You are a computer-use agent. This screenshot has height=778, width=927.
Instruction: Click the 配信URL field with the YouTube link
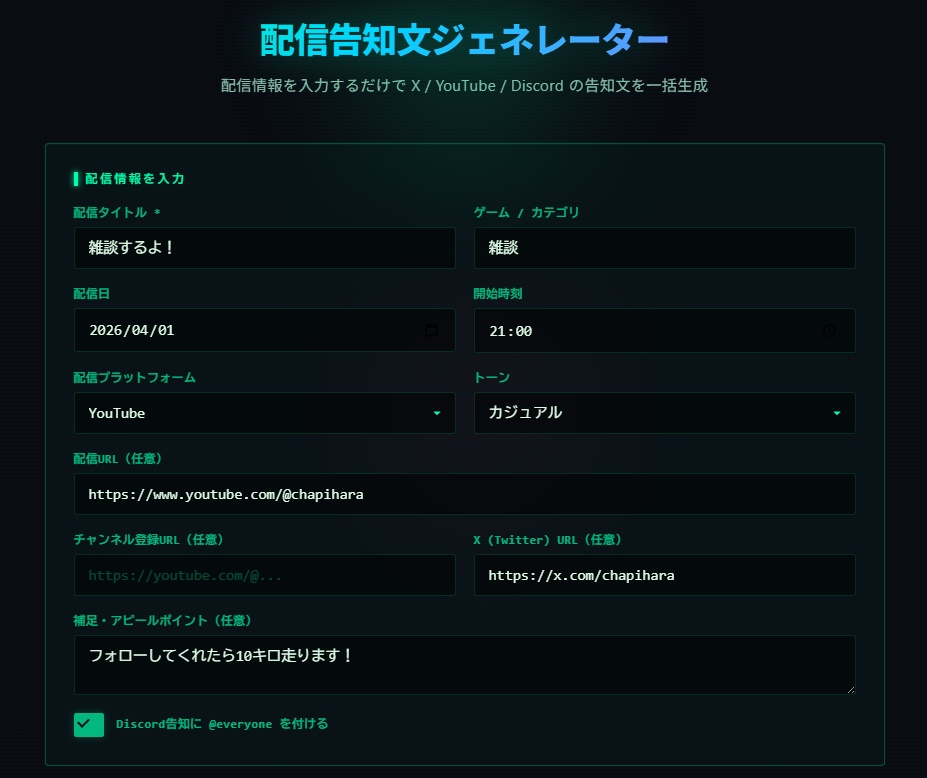464,494
